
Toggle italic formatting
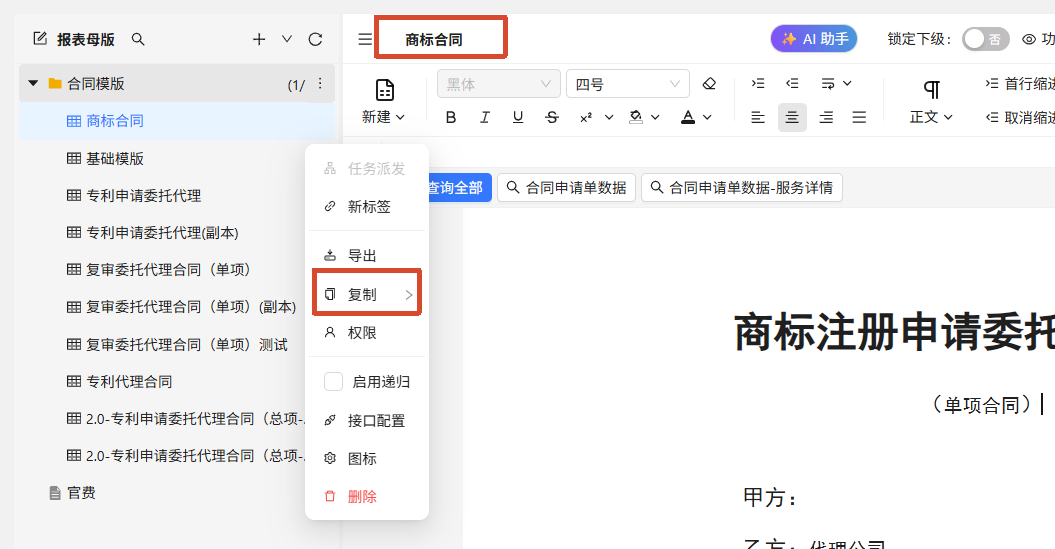[484, 117]
